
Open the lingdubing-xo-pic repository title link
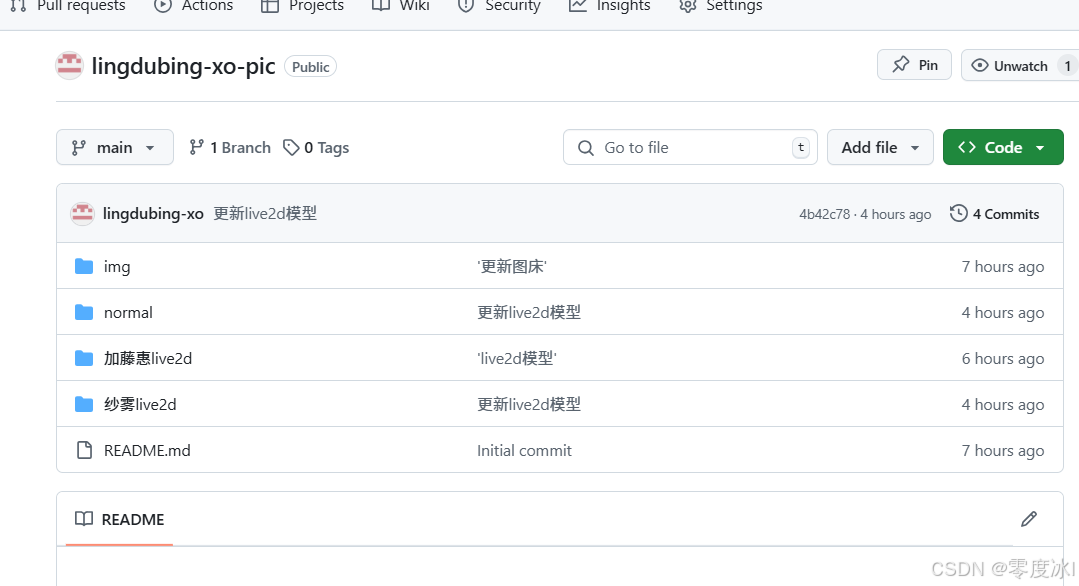pos(183,66)
